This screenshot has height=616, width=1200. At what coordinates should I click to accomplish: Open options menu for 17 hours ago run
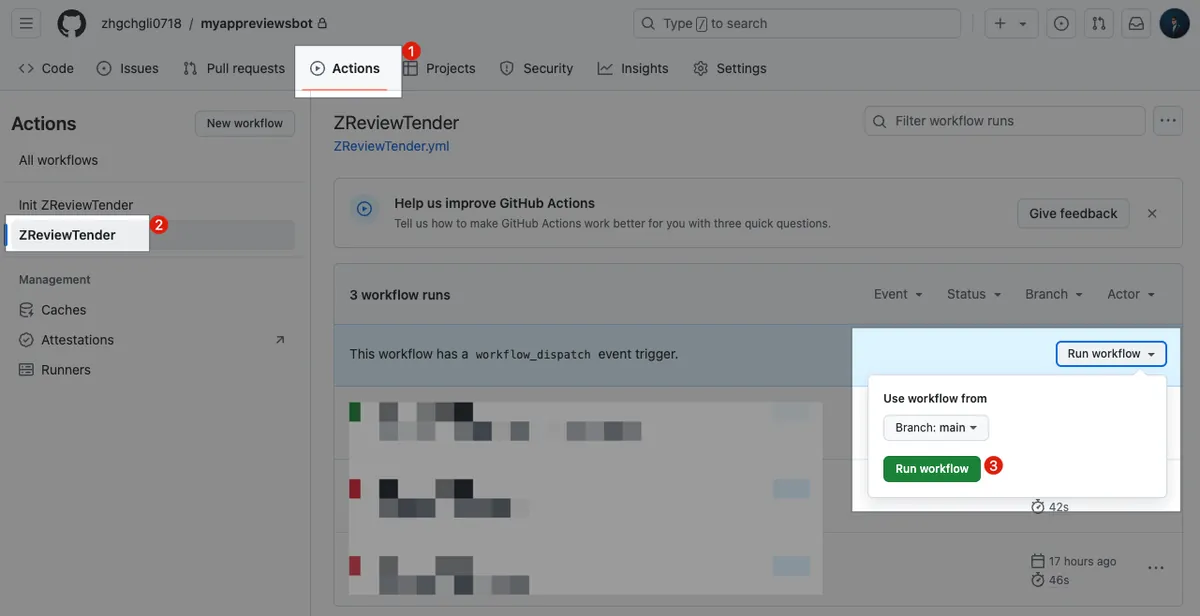[1156, 568]
